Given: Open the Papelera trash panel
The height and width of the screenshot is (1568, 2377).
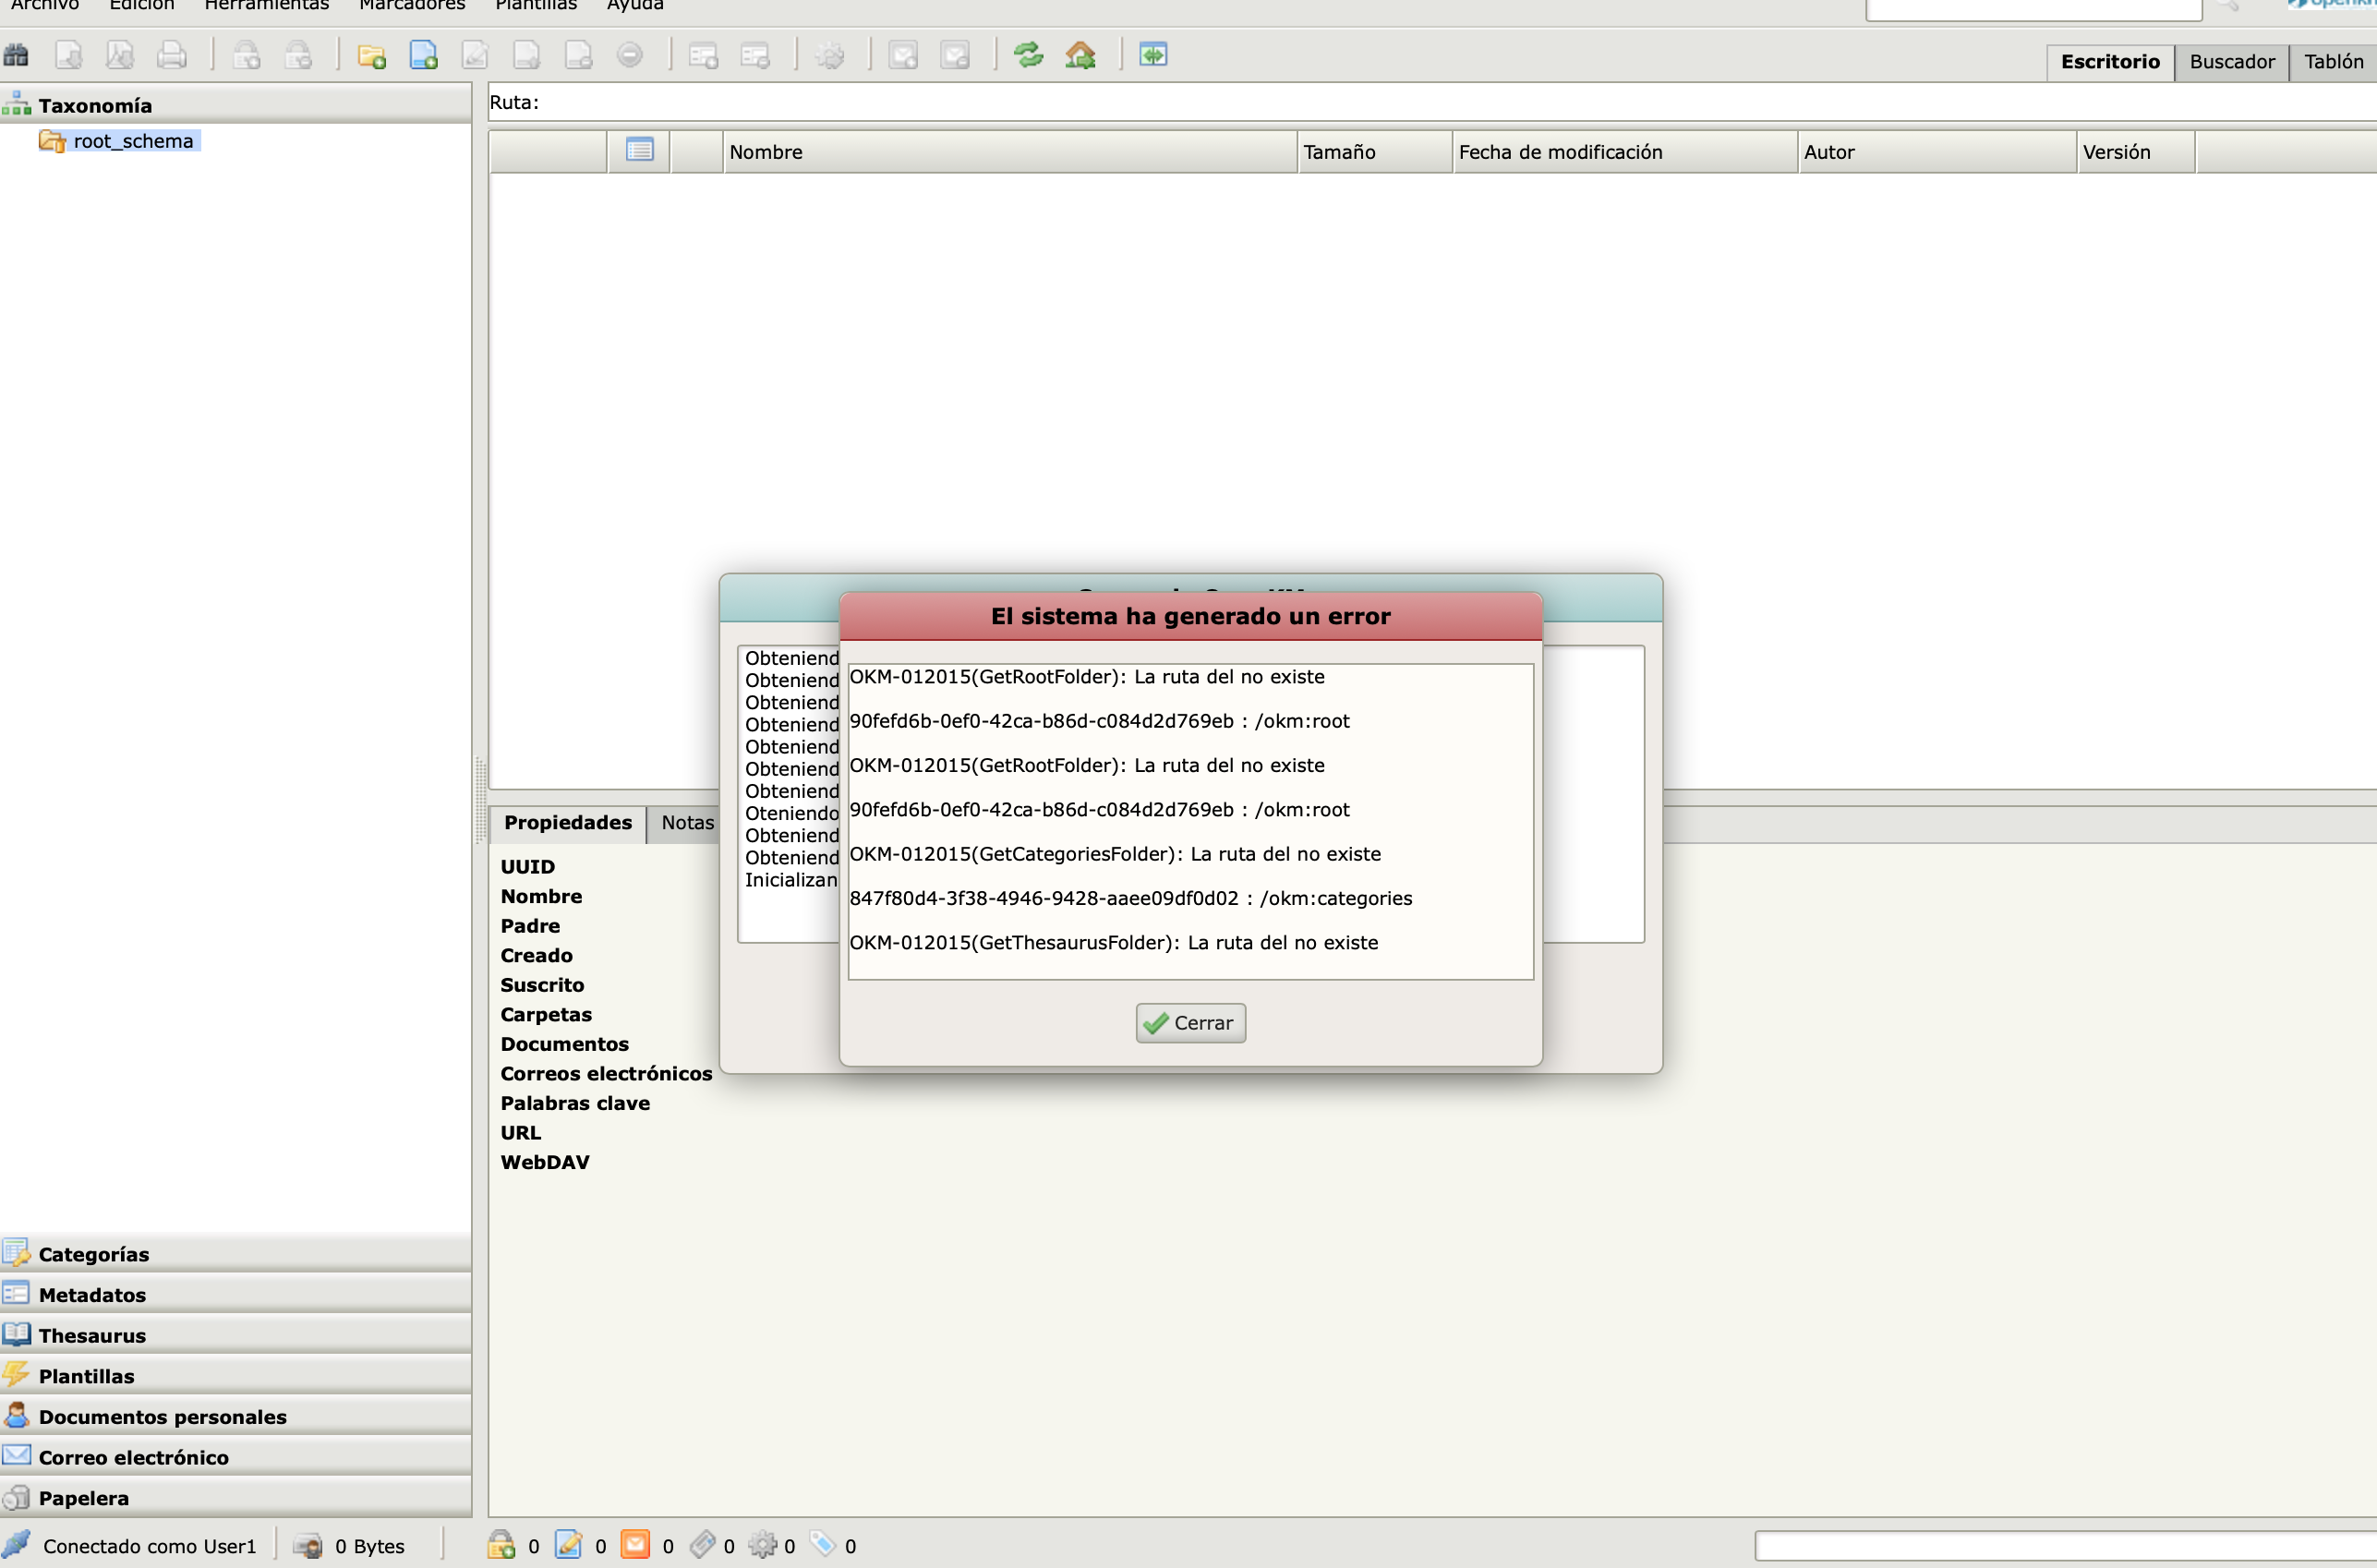Looking at the screenshot, I should 84,1497.
